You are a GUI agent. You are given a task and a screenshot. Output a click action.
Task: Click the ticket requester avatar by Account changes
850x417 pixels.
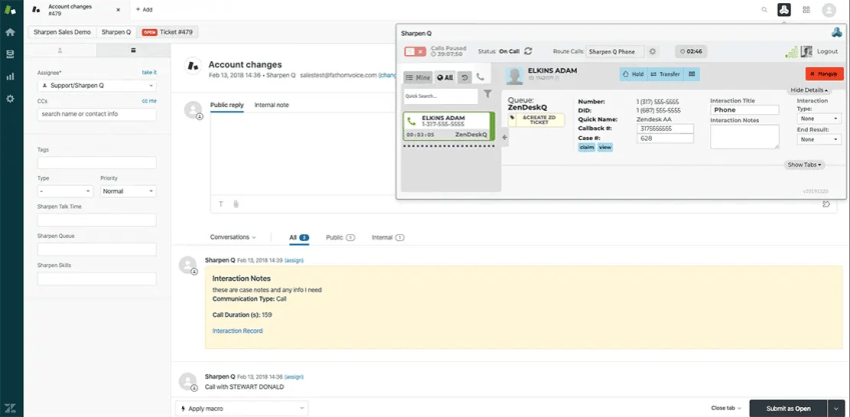pyautogui.click(x=191, y=66)
